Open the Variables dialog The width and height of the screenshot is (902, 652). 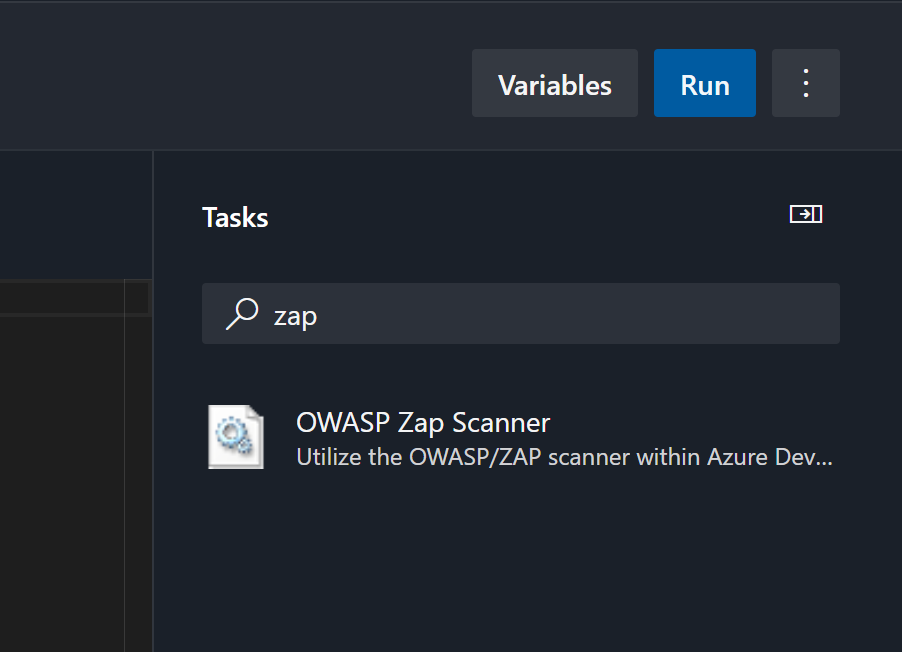(x=554, y=84)
